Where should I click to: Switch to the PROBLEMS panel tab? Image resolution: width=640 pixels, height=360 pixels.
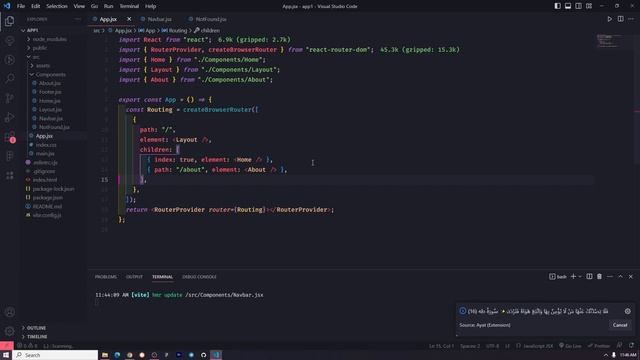pos(106,277)
